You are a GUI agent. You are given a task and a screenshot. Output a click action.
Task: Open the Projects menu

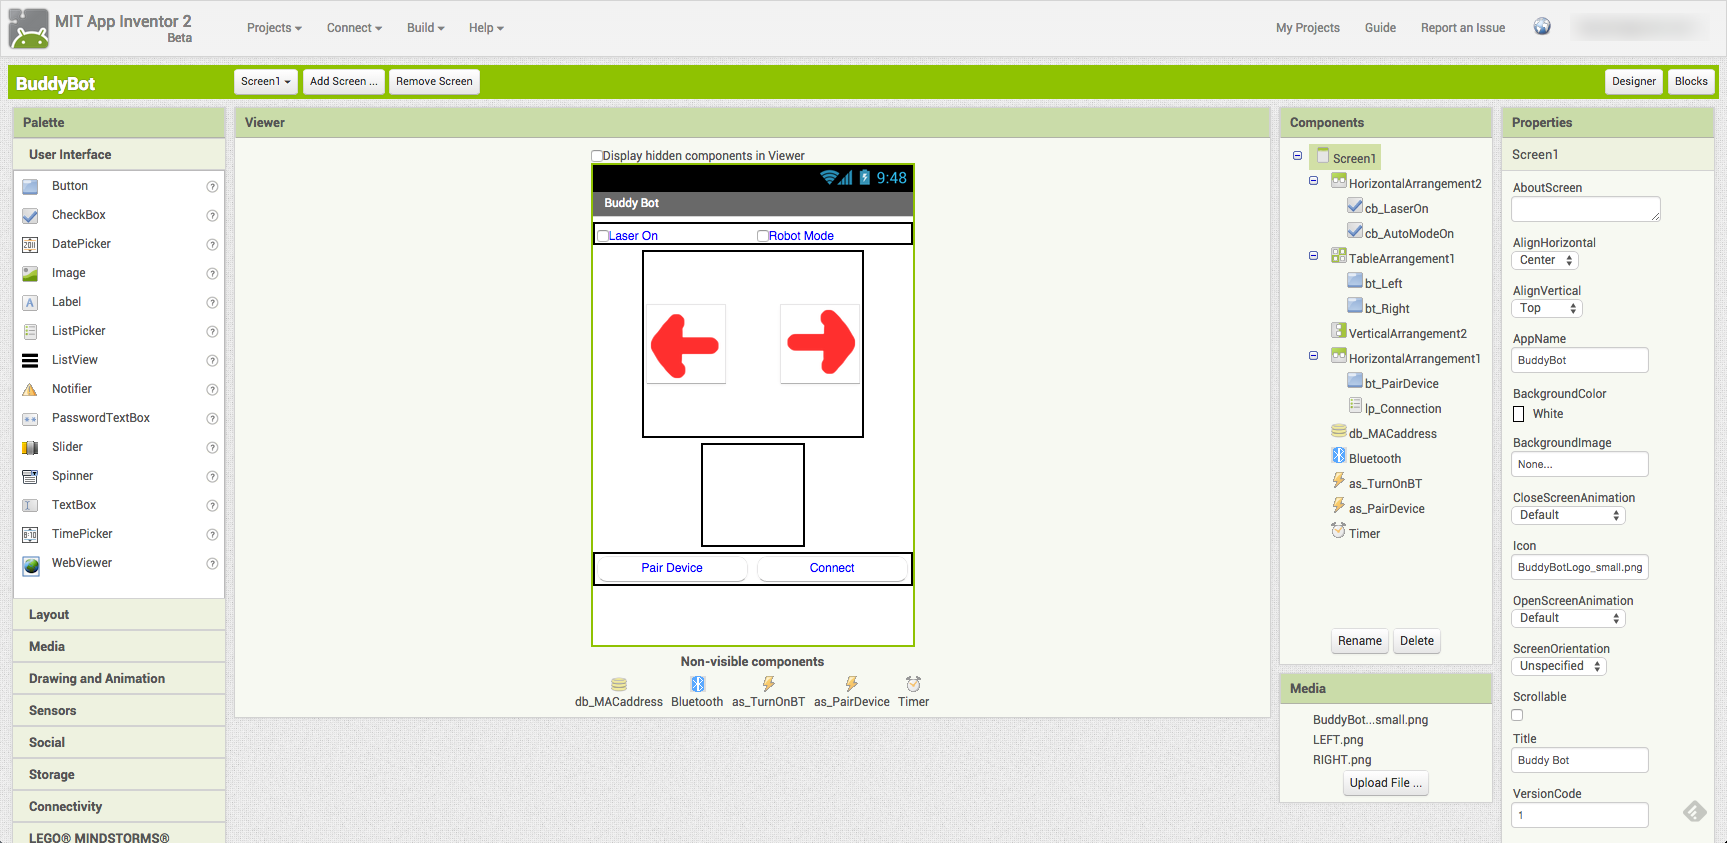274,28
